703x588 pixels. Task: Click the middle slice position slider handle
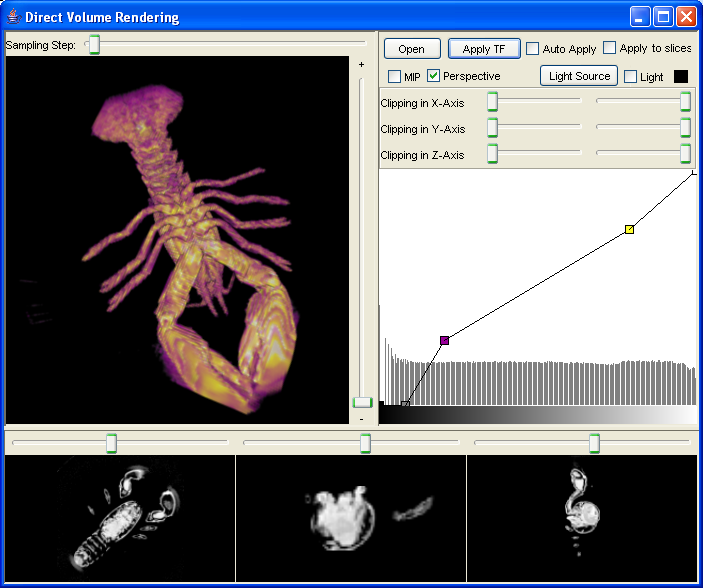pyautogui.click(x=365, y=443)
